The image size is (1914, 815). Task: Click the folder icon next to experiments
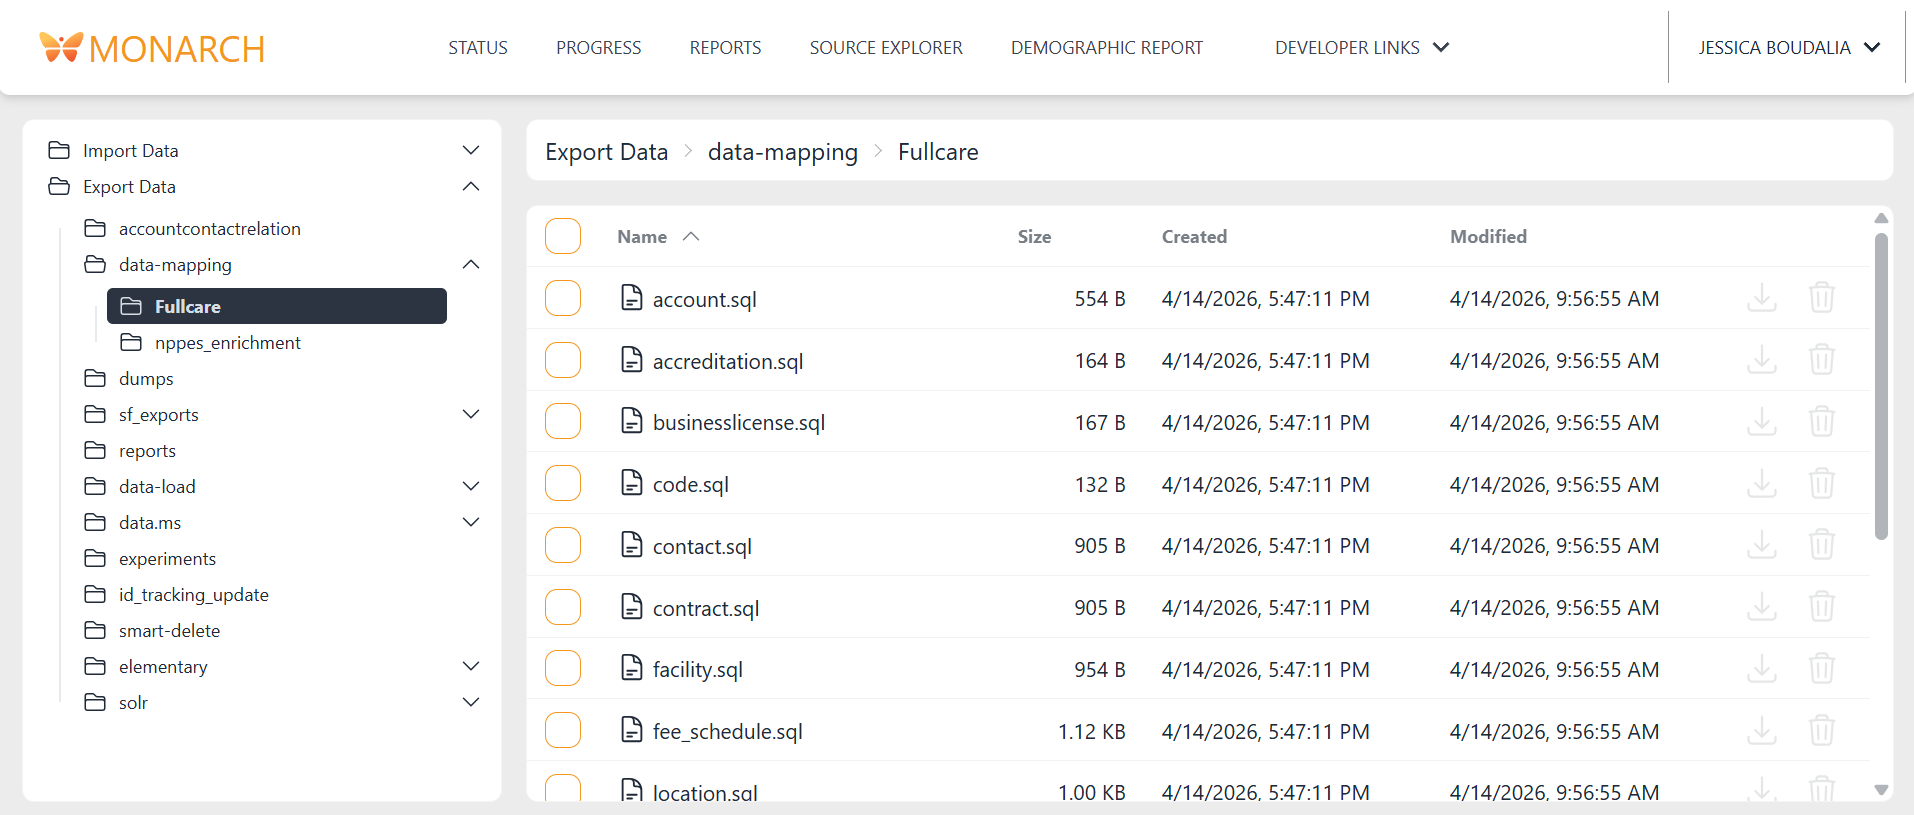(x=95, y=558)
